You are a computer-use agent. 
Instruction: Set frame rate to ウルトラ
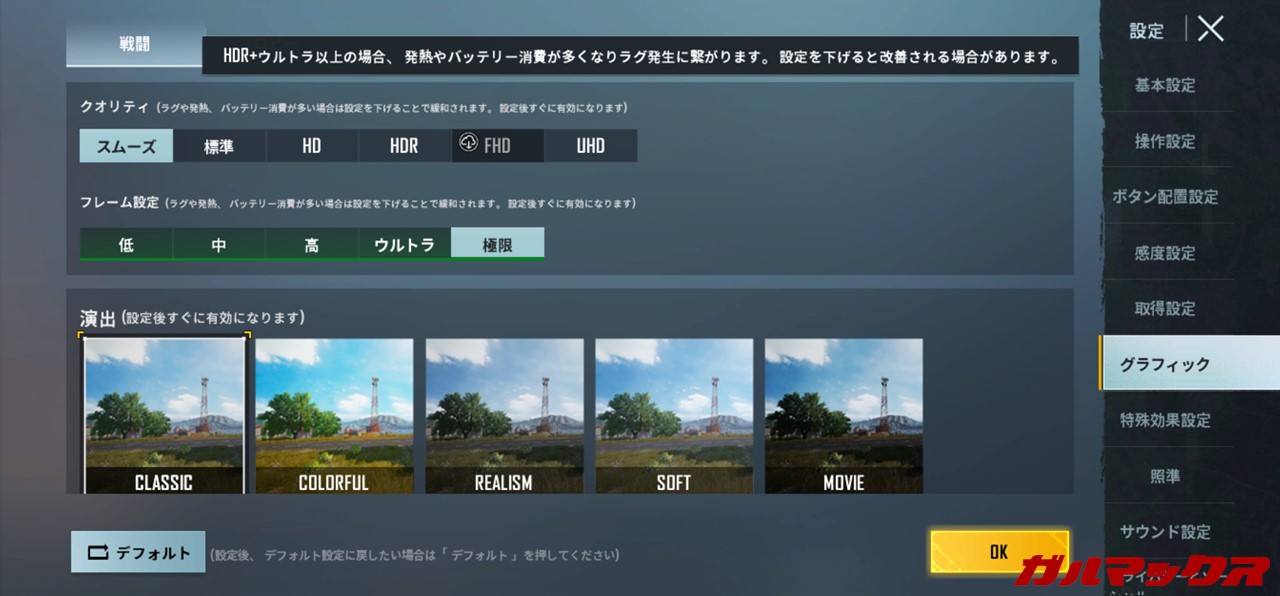(404, 244)
